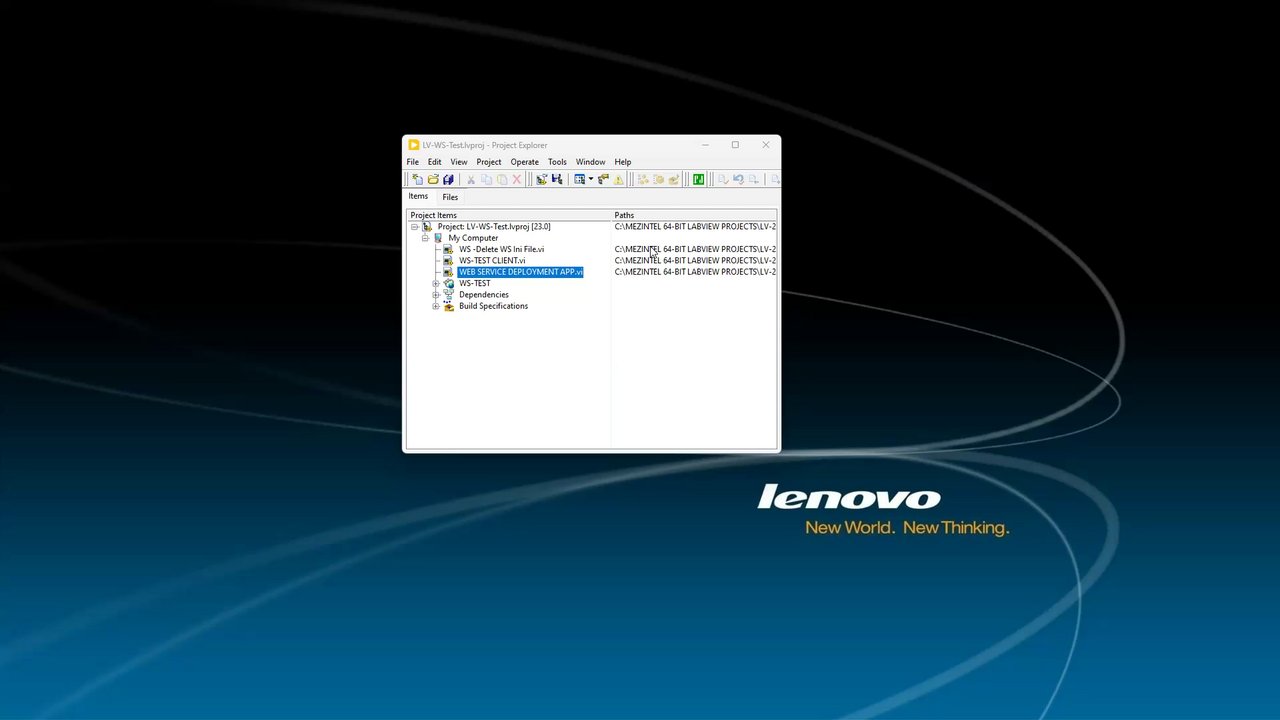Open the Tools menu
This screenshot has width=1280, height=720.
coord(557,162)
